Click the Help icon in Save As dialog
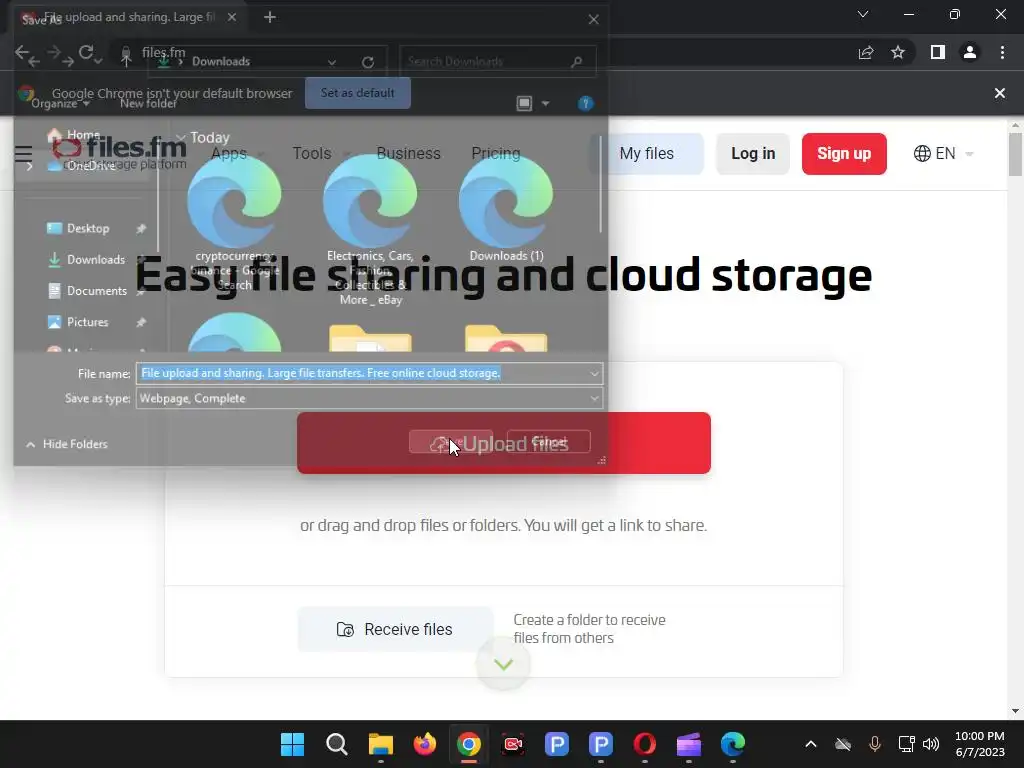The height and width of the screenshot is (768, 1024). (x=585, y=103)
